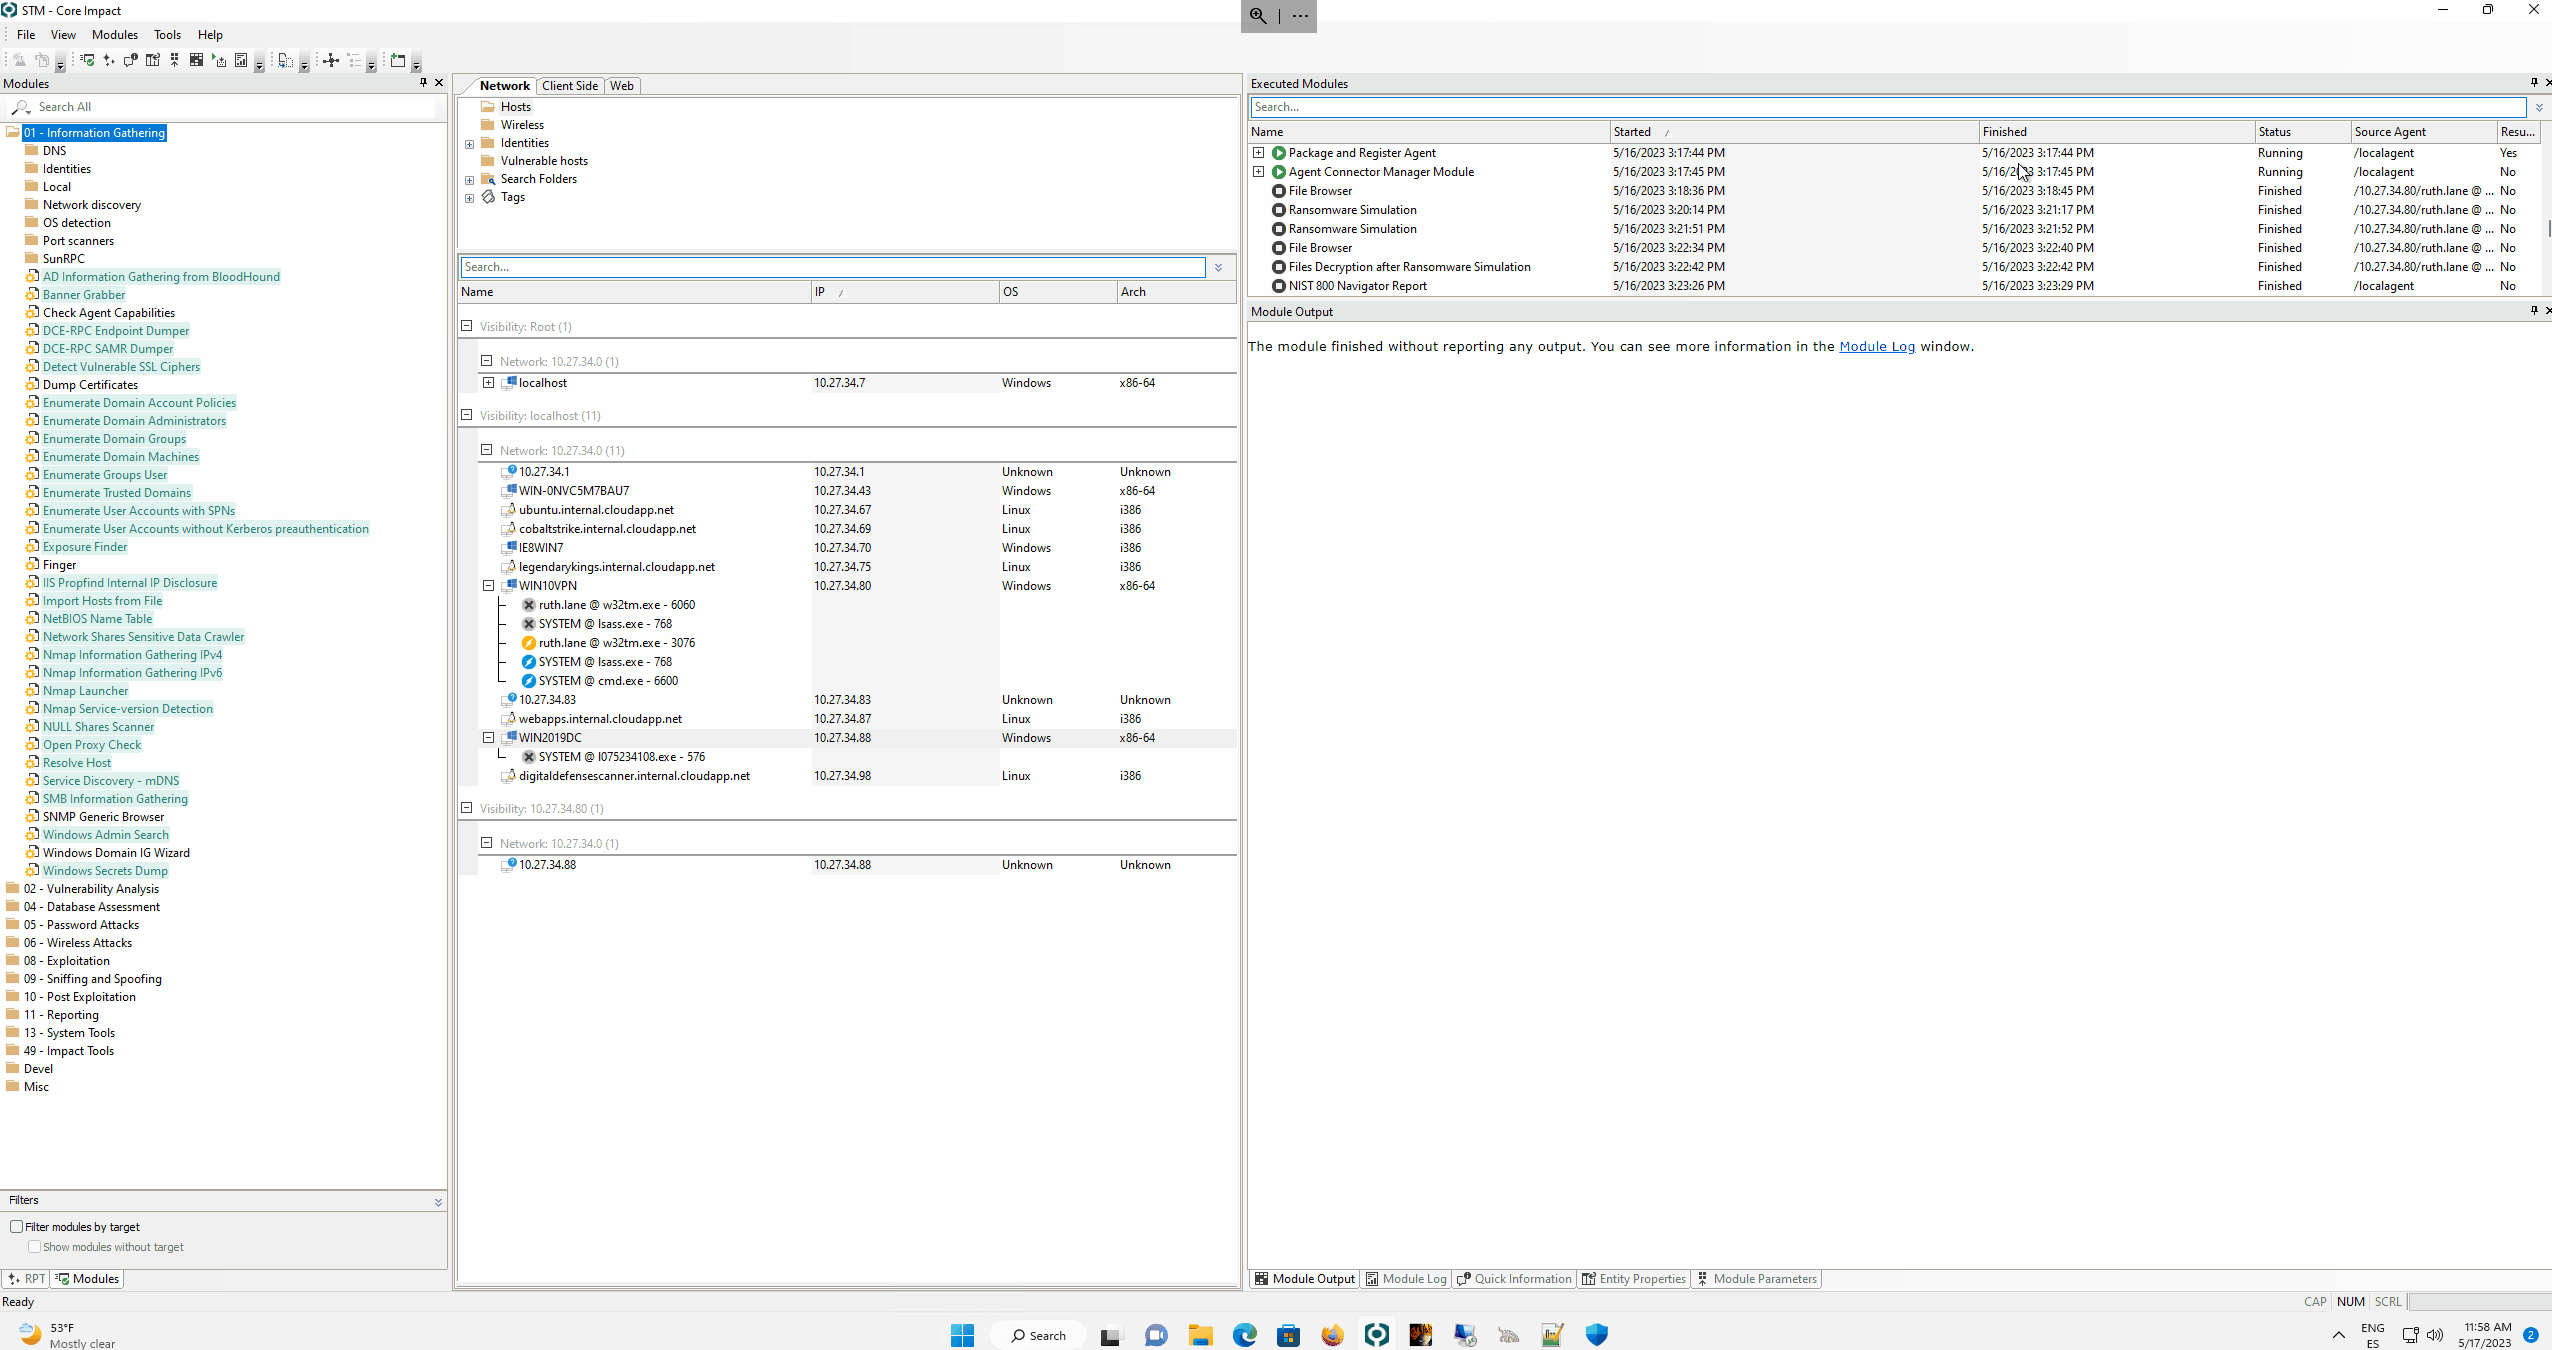Pin the Executed Modules panel
The height and width of the screenshot is (1350, 2552).
(2534, 83)
